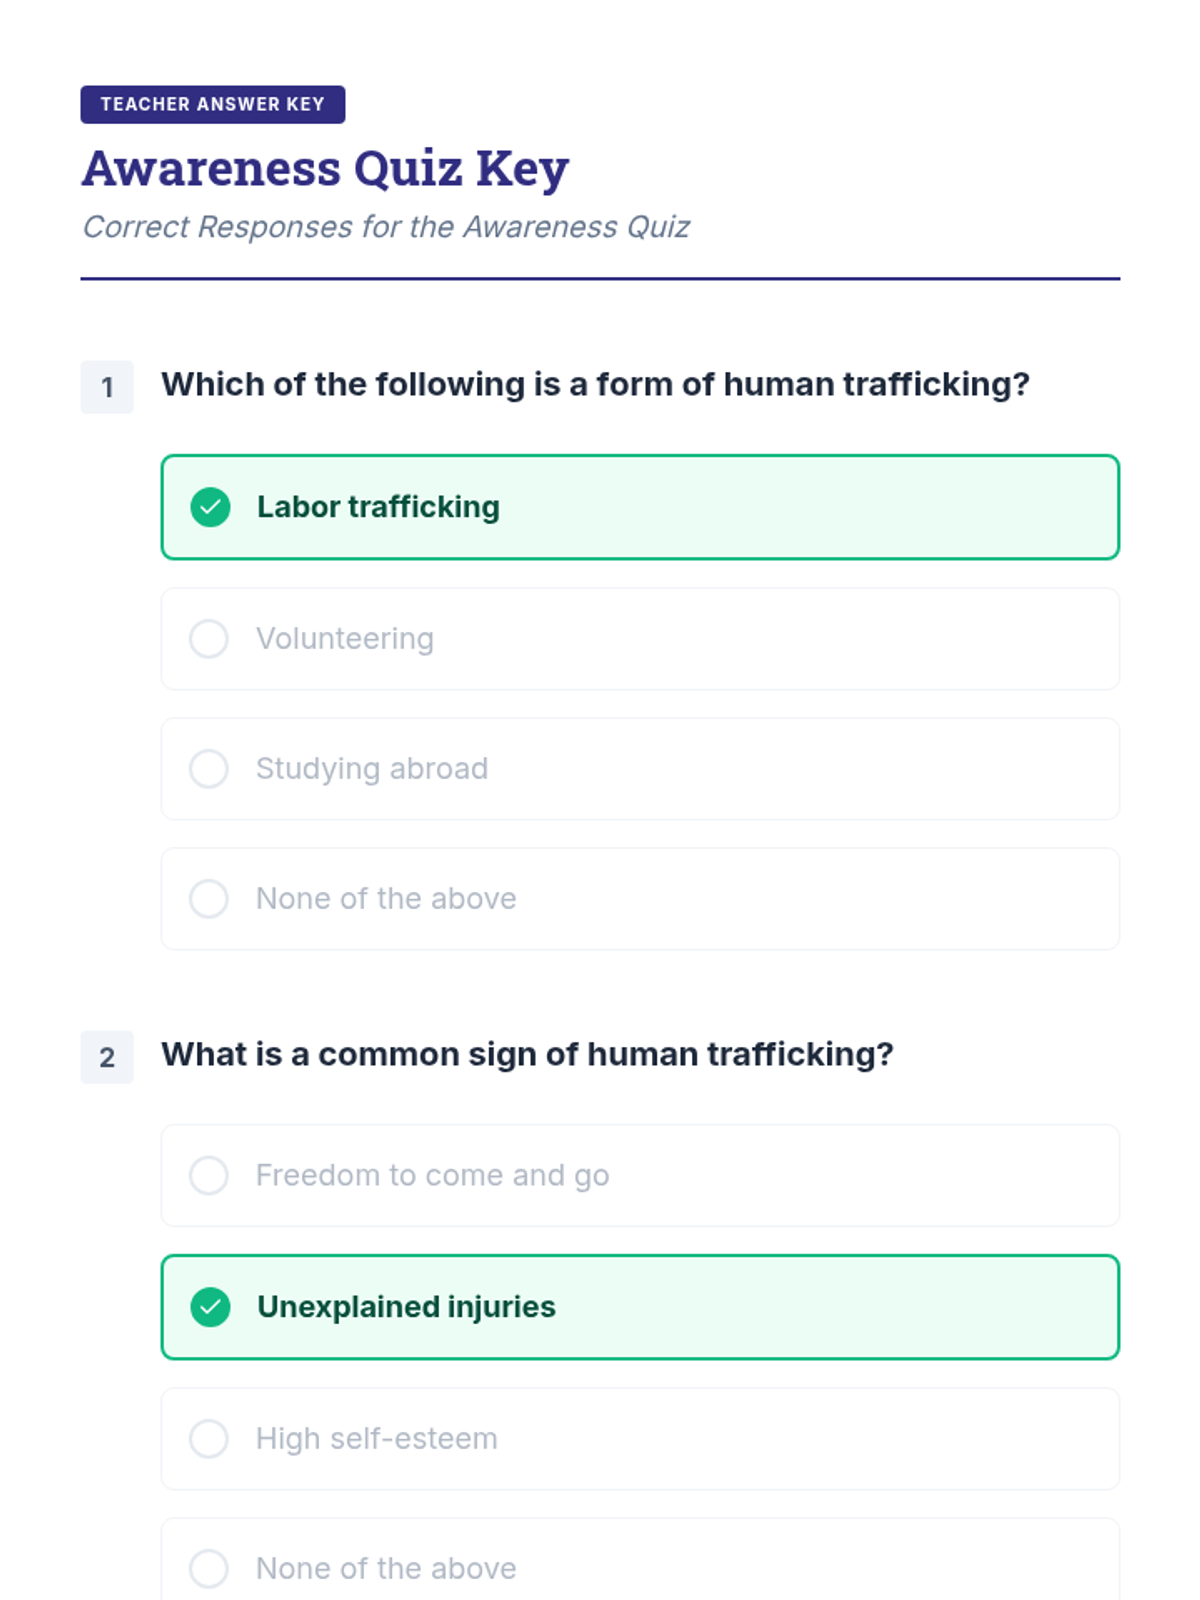This screenshot has height=1600, width=1200.
Task: Click the Studying abroad option label
Action: tap(372, 769)
